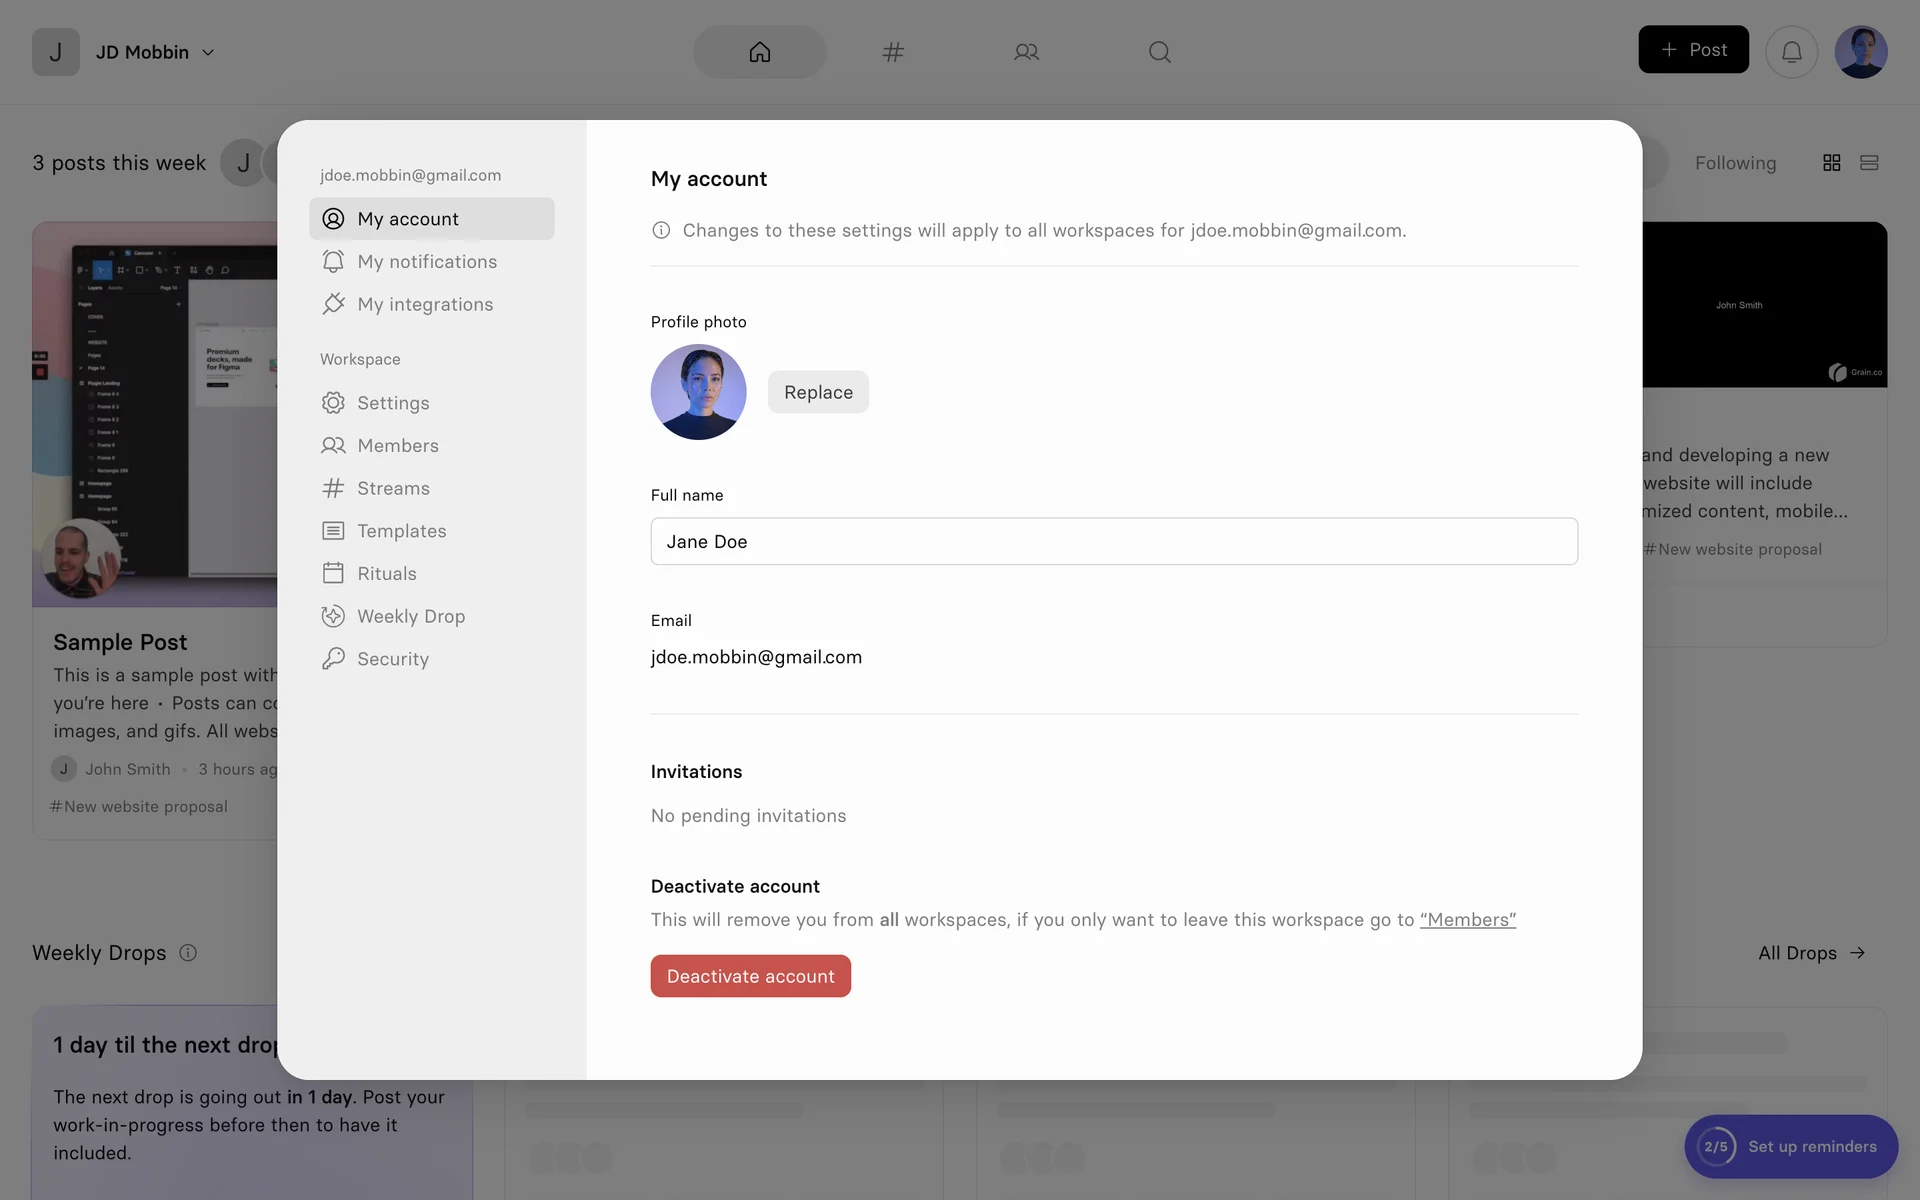Click the Set up reminders progress pill
This screenshot has height=1200, width=1920.
(1790, 1147)
